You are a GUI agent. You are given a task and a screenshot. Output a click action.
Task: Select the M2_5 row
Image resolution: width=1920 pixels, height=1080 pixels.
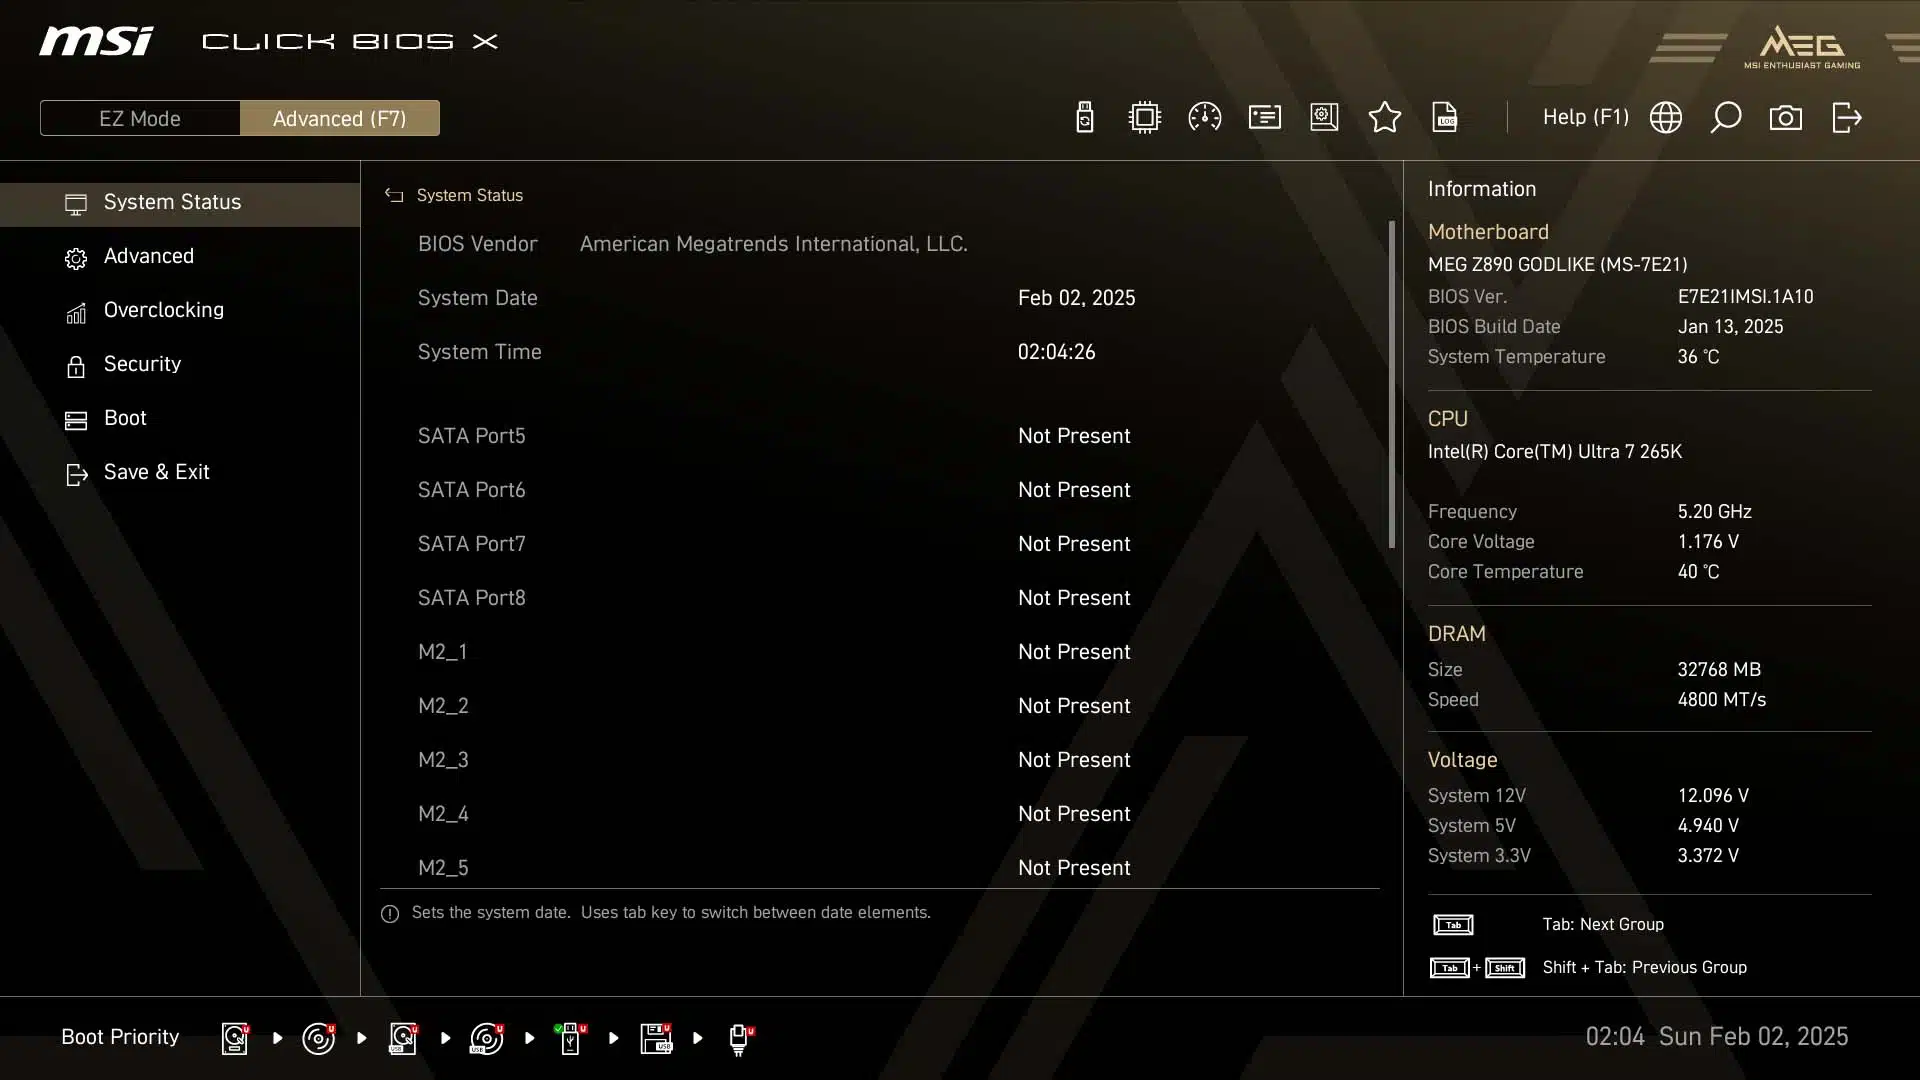pyautogui.click(x=880, y=868)
